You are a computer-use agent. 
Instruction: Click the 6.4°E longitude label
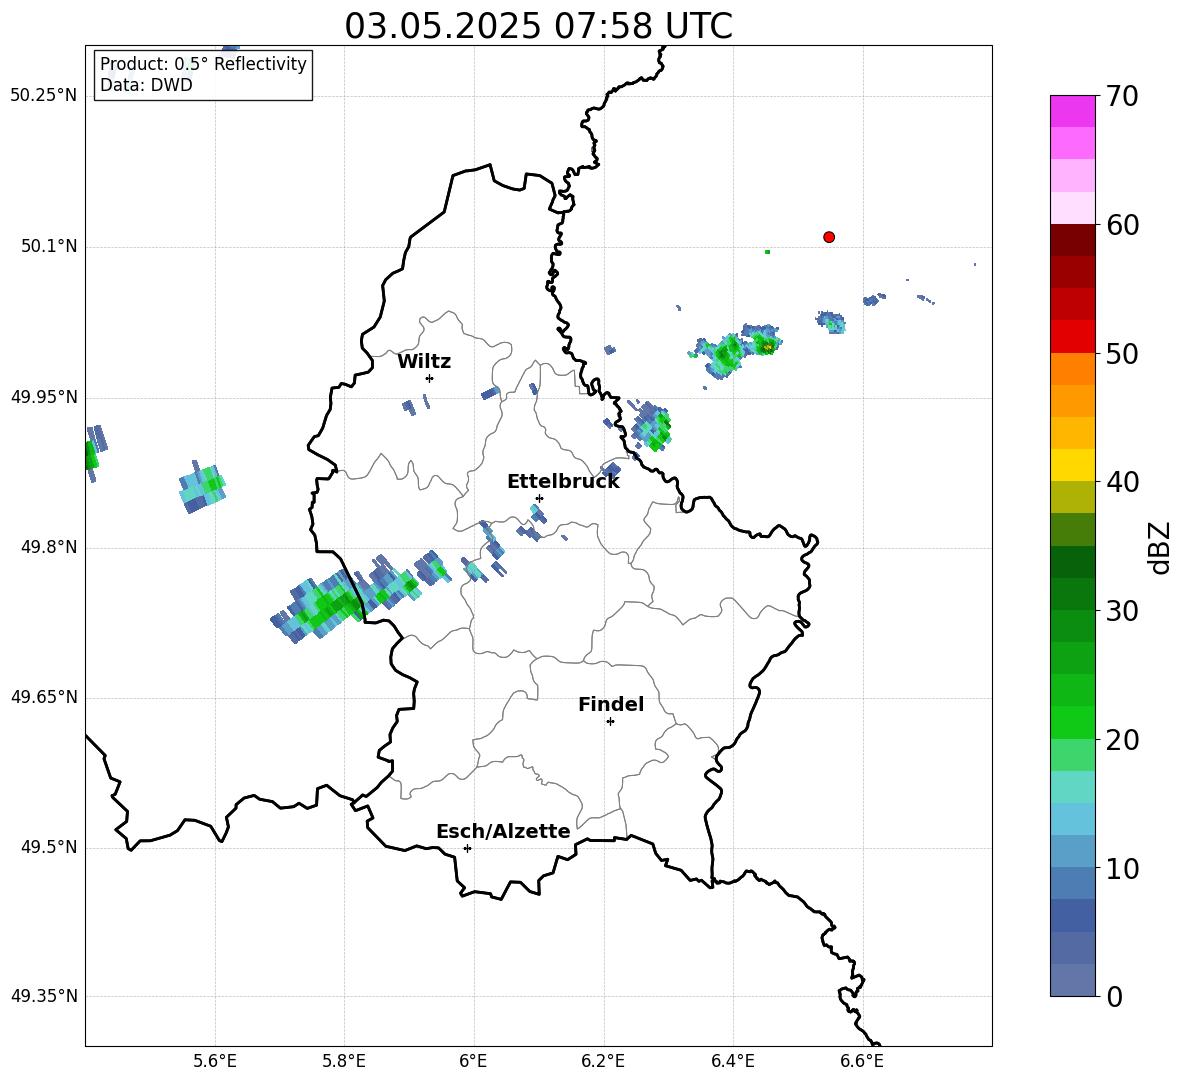(x=732, y=1061)
